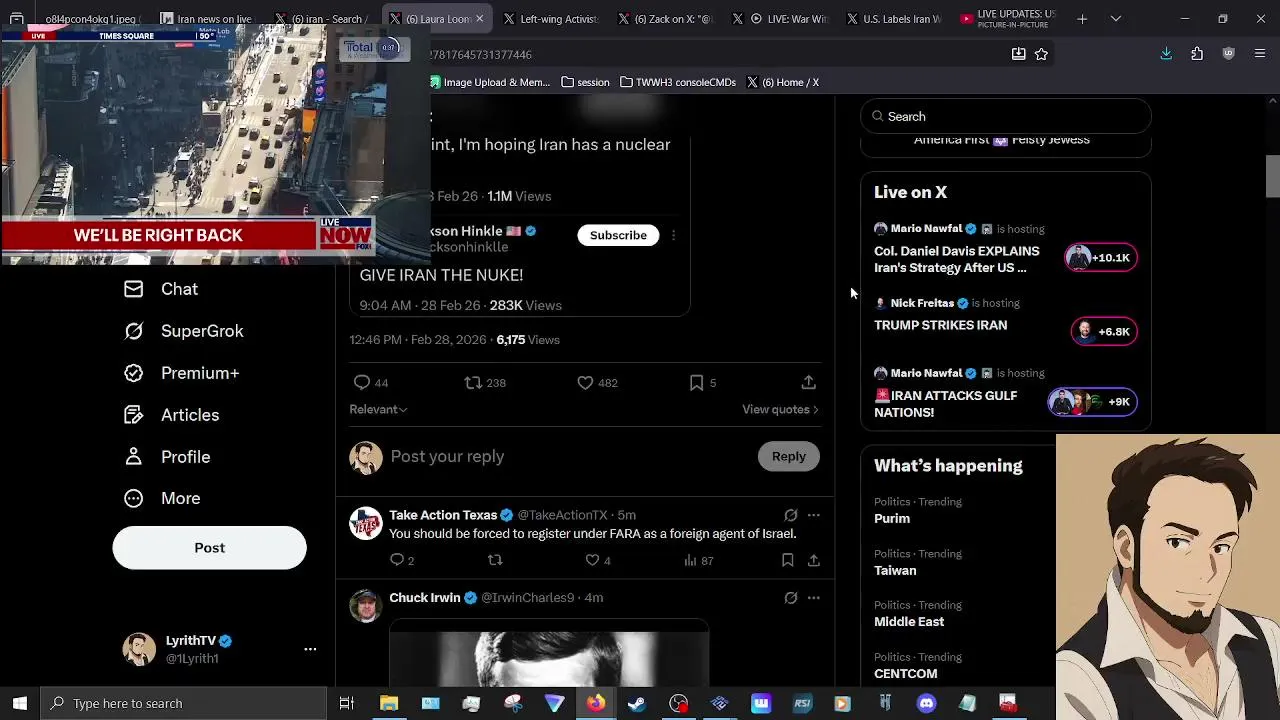
Task: Open a new browser tab
Action: 1082,19
